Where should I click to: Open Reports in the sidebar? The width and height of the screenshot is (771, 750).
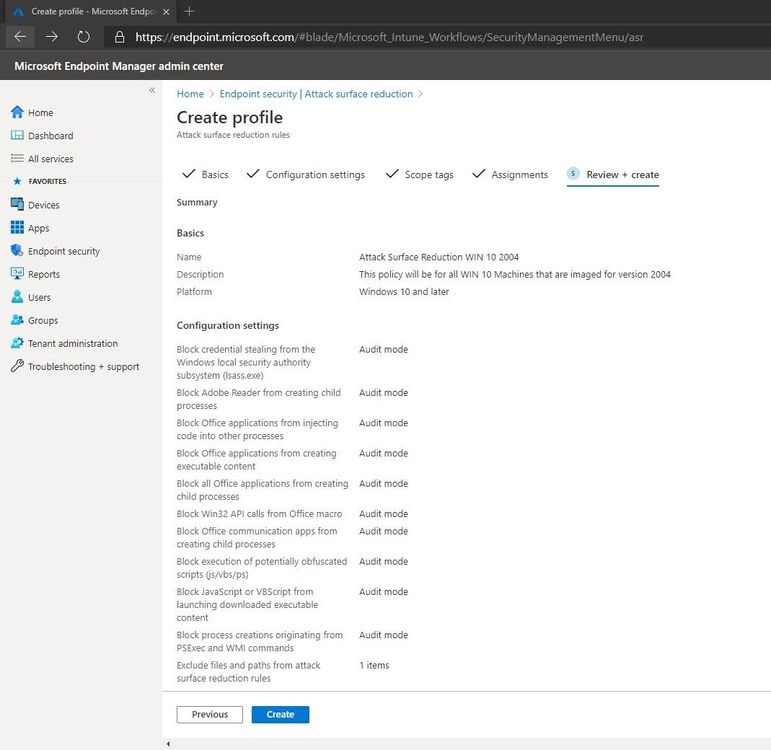[44, 274]
